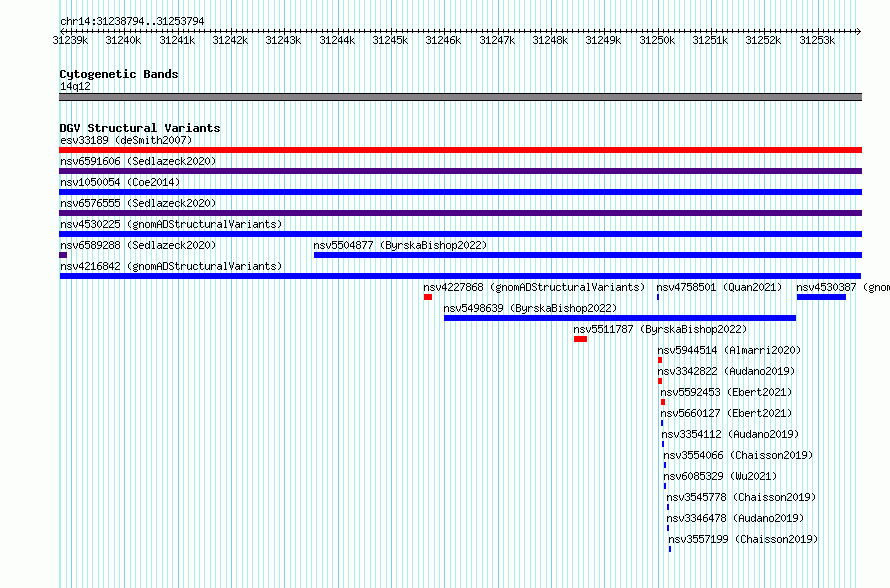
Task: Open nsv6589288 (Sedlazeck2020) variant label
Action: click(x=138, y=245)
